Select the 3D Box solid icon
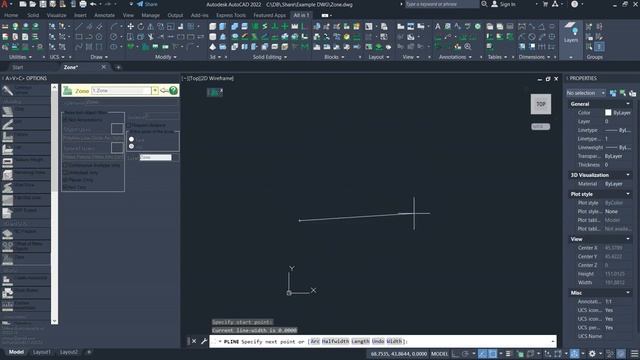The image size is (640, 360). coord(213,27)
